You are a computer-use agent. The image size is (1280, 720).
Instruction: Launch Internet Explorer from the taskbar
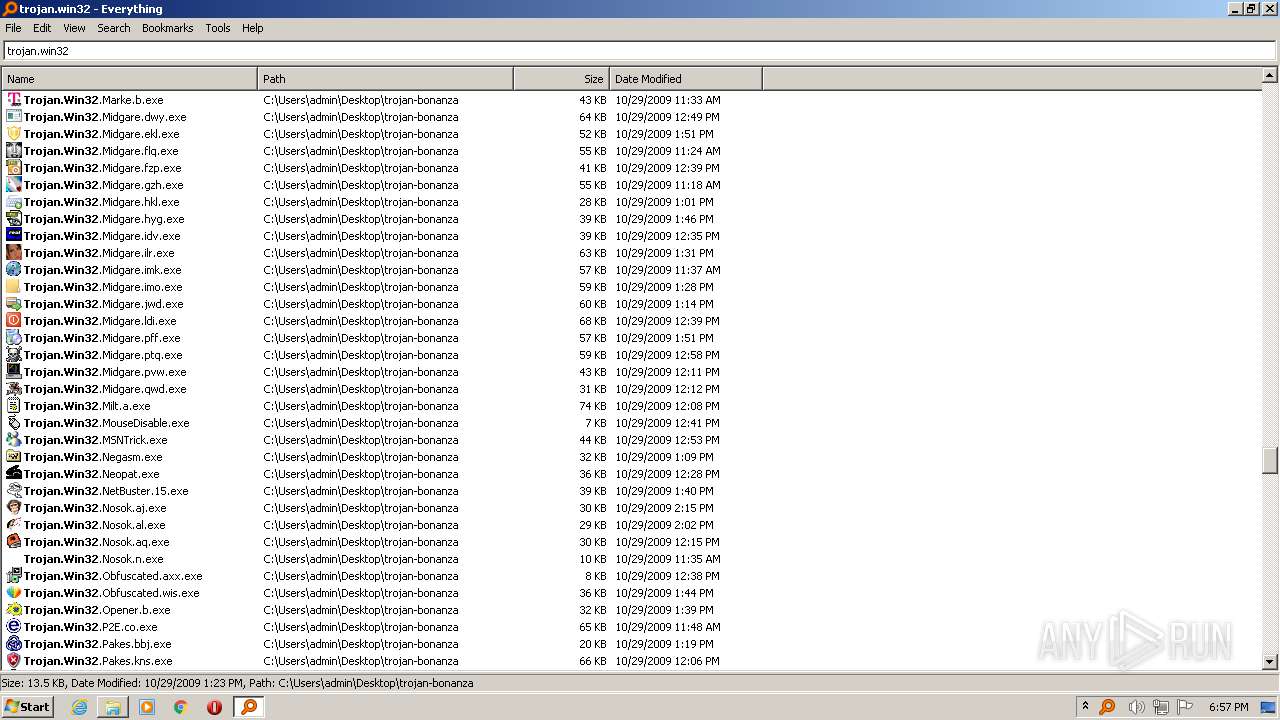pyautogui.click(x=80, y=707)
